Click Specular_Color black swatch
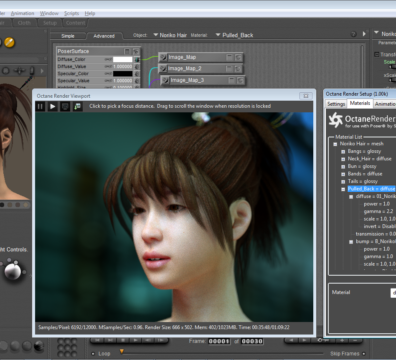Viewport: 396px width, 360px height. [123, 74]
